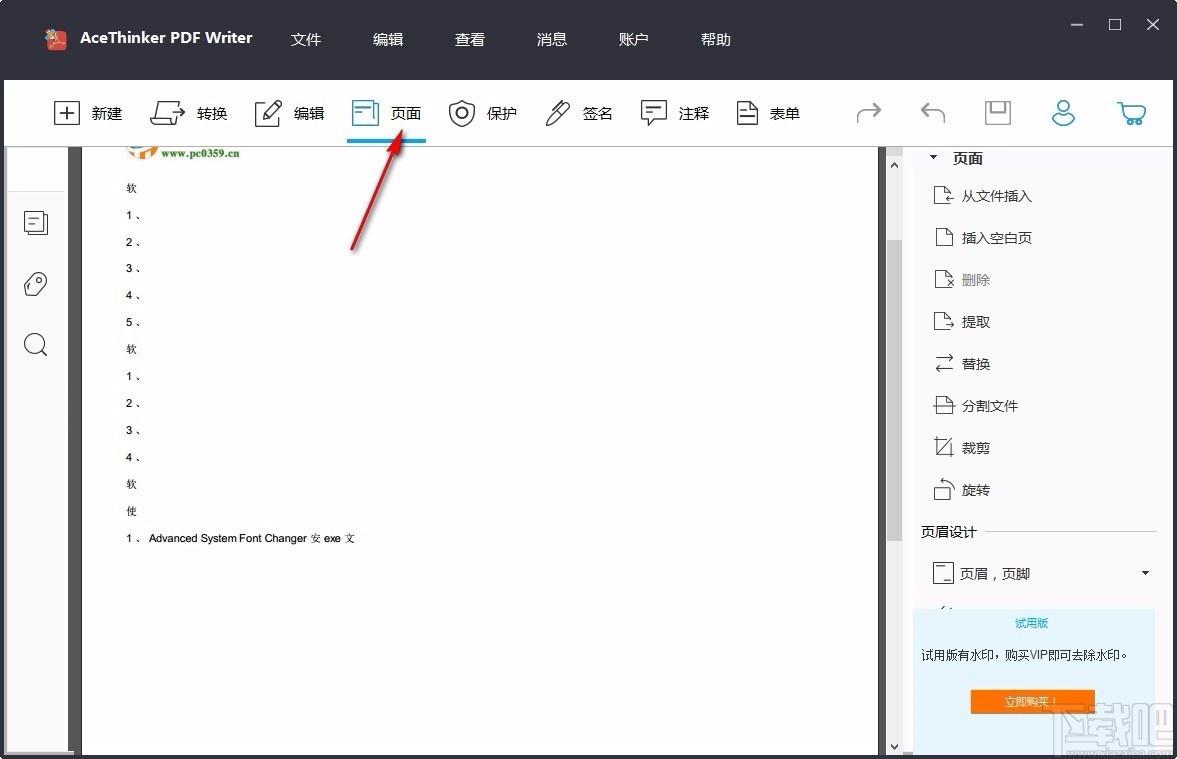1177x759 pixels.
Task: Open the bookmarks tag sidebar icon
Action: [x=35, y=284]
